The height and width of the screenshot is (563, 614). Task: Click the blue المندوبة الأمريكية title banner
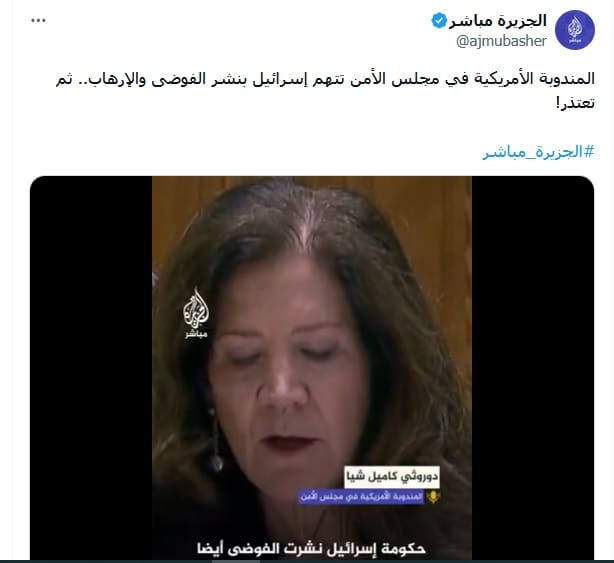tap(362, 497)
